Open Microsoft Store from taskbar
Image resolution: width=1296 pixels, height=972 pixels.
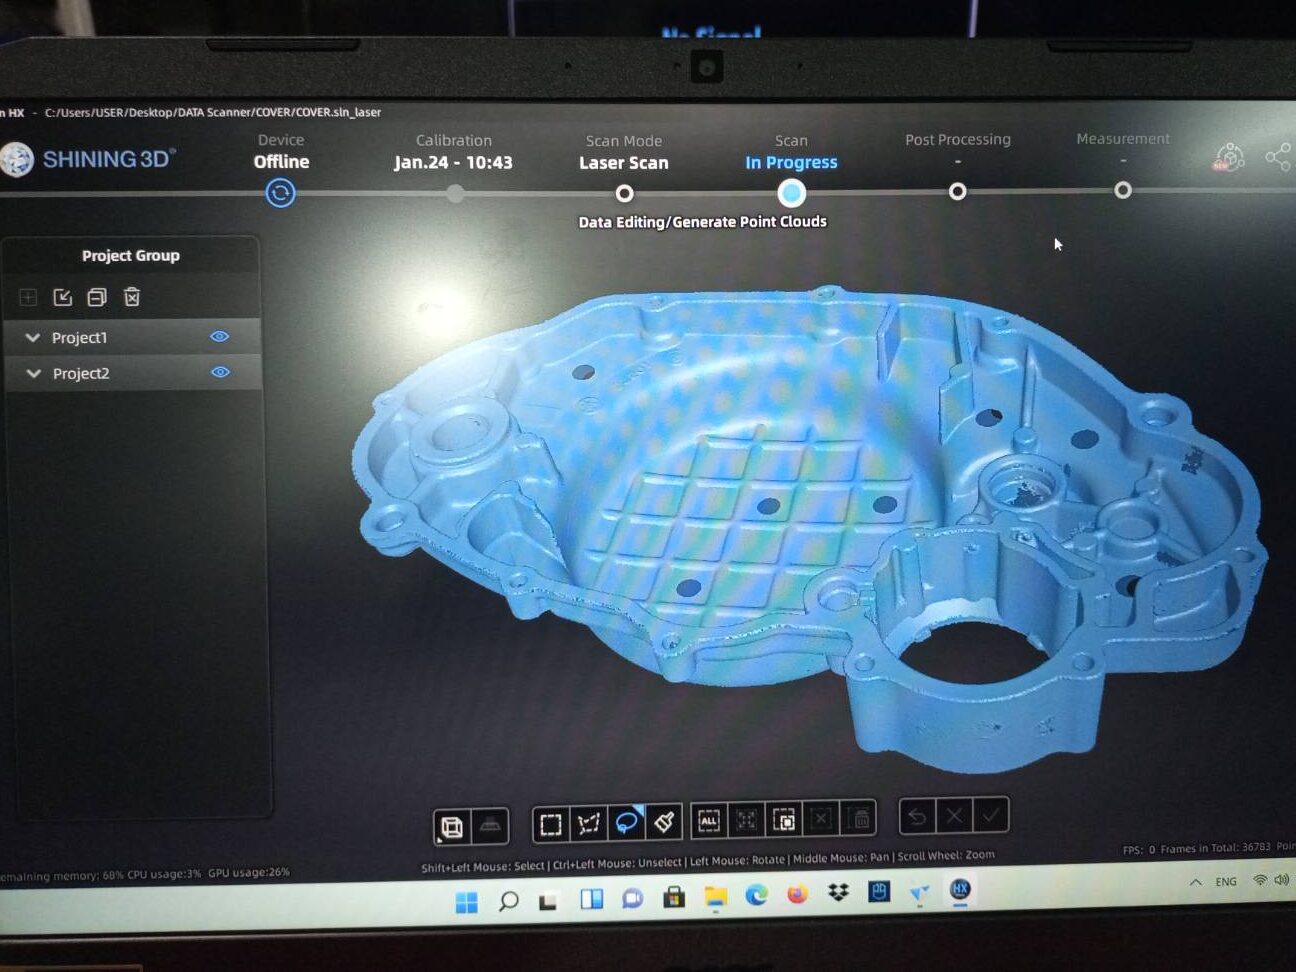[674, 897]
